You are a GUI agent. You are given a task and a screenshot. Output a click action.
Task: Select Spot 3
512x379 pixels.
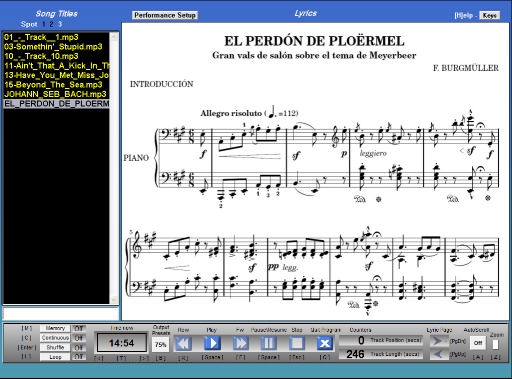click(60, 24)
